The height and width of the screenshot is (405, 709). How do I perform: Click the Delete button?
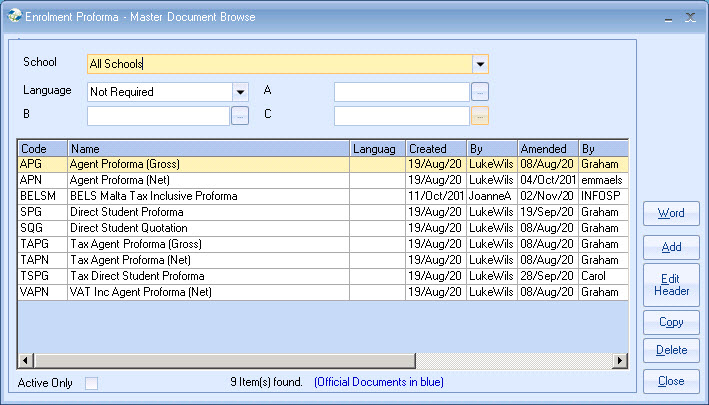point(671,351)
